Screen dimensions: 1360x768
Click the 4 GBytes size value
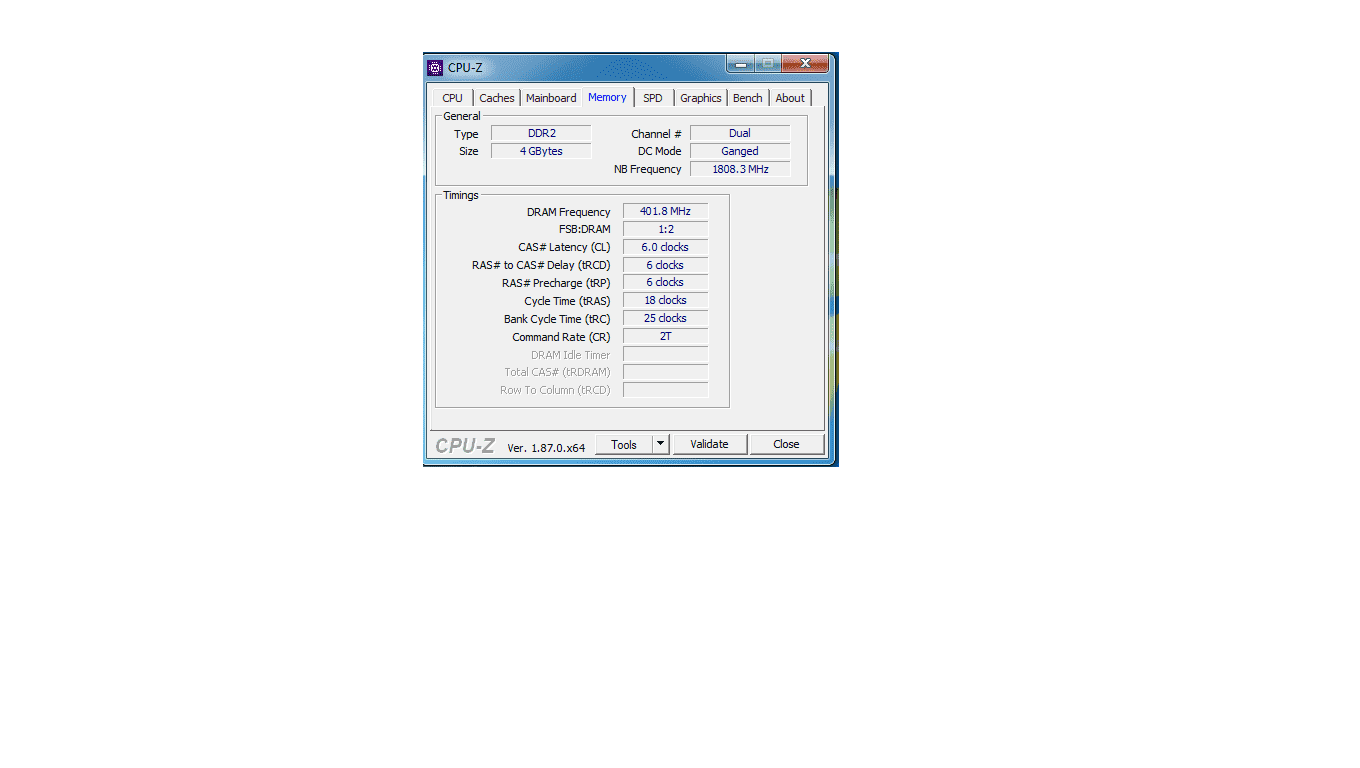tap(541, 151)
